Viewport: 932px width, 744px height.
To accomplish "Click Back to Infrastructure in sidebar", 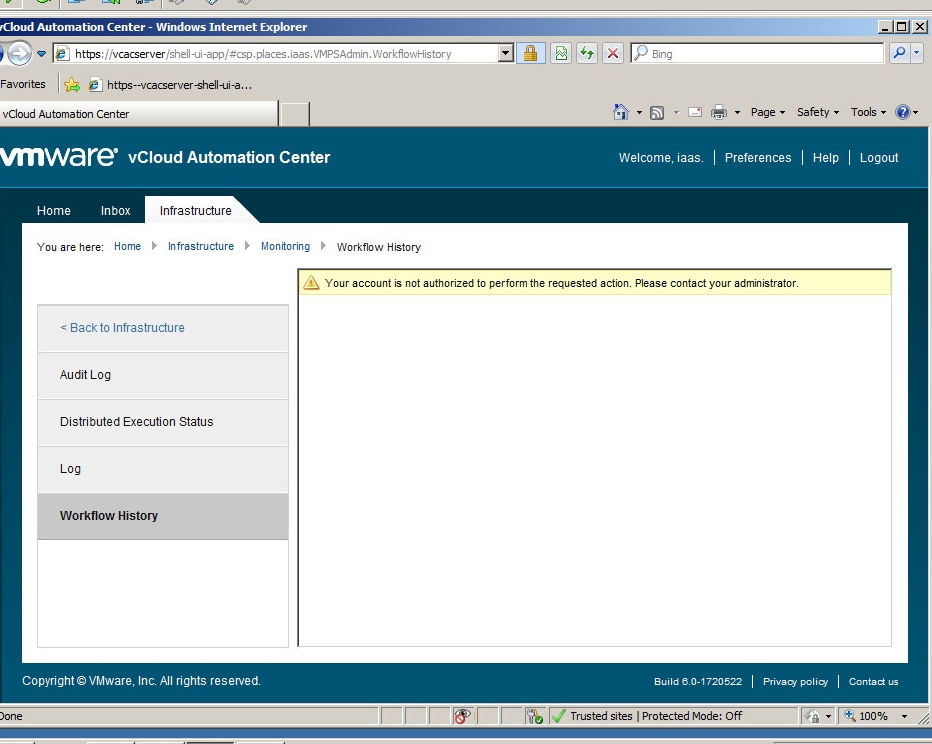I will tap(122, 327).
